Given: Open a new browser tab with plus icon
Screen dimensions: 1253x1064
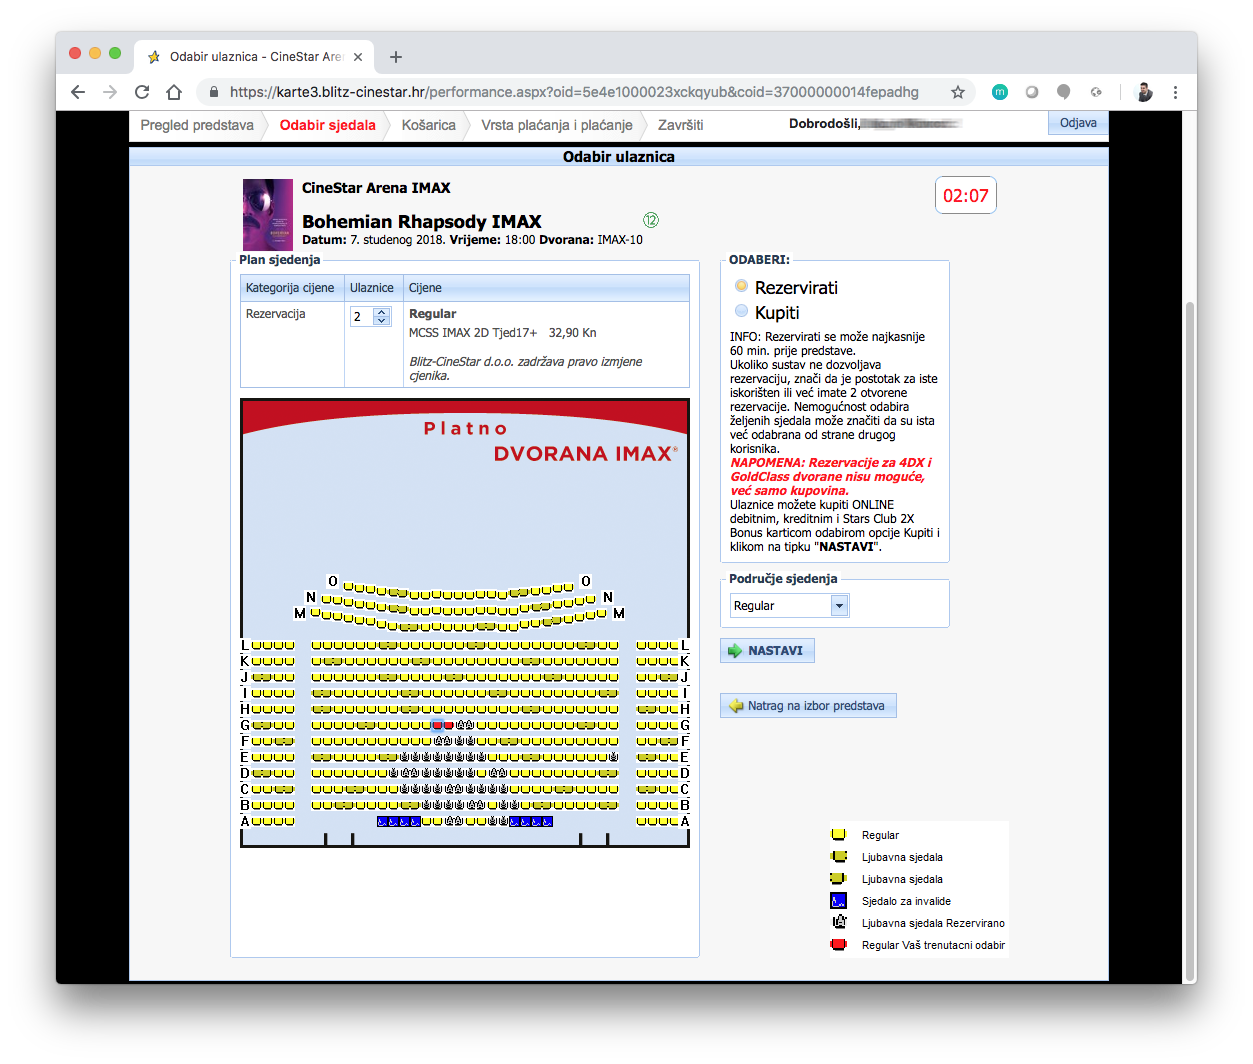Looking at the screenshot, I should (x=396, y=57).
